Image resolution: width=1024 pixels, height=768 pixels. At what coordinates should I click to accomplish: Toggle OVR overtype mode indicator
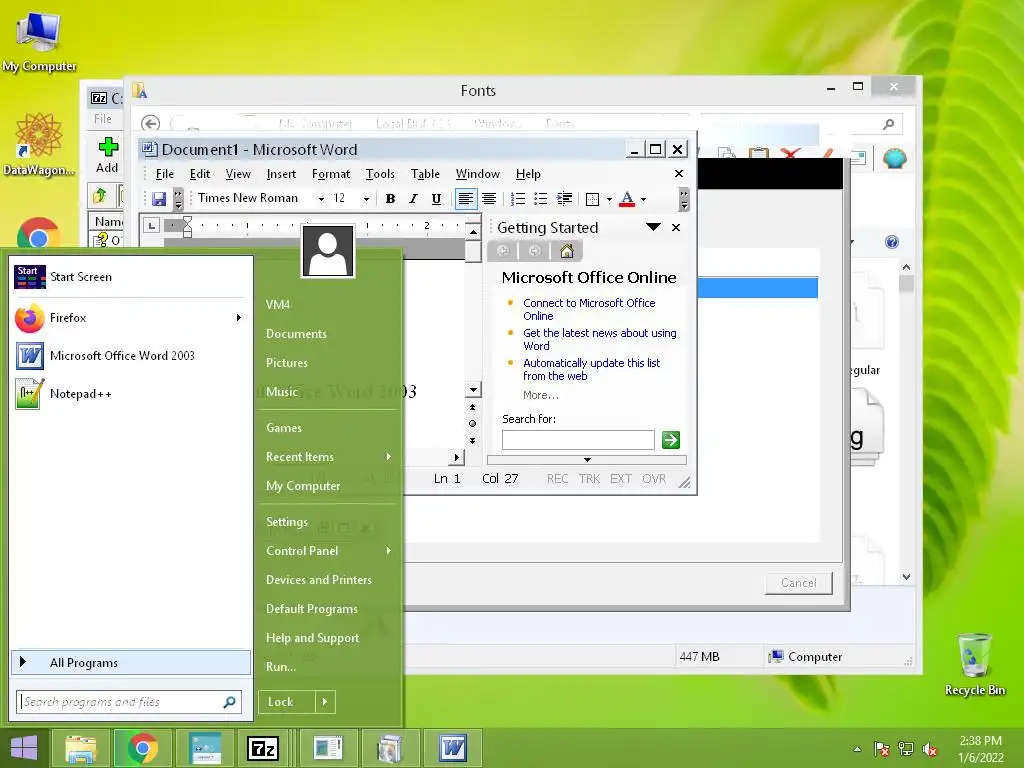[x=654, y=479]
